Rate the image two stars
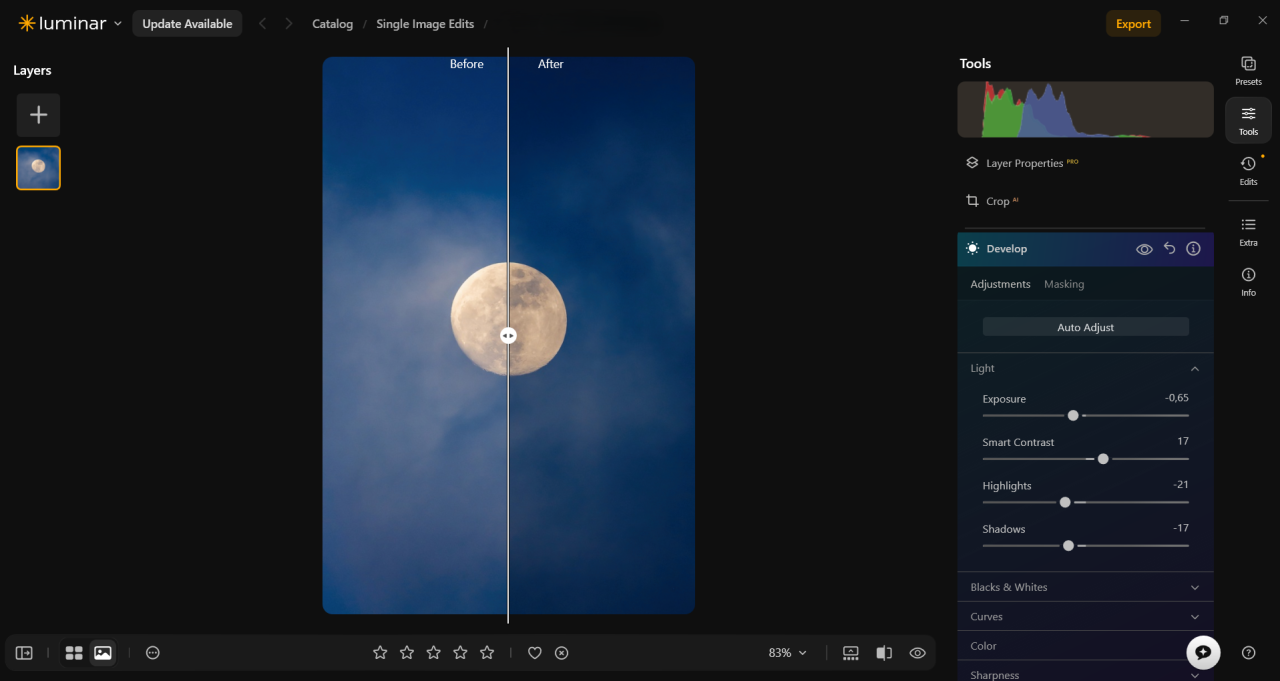This screenshot has width=1280, height=681. tap(407, 653)
